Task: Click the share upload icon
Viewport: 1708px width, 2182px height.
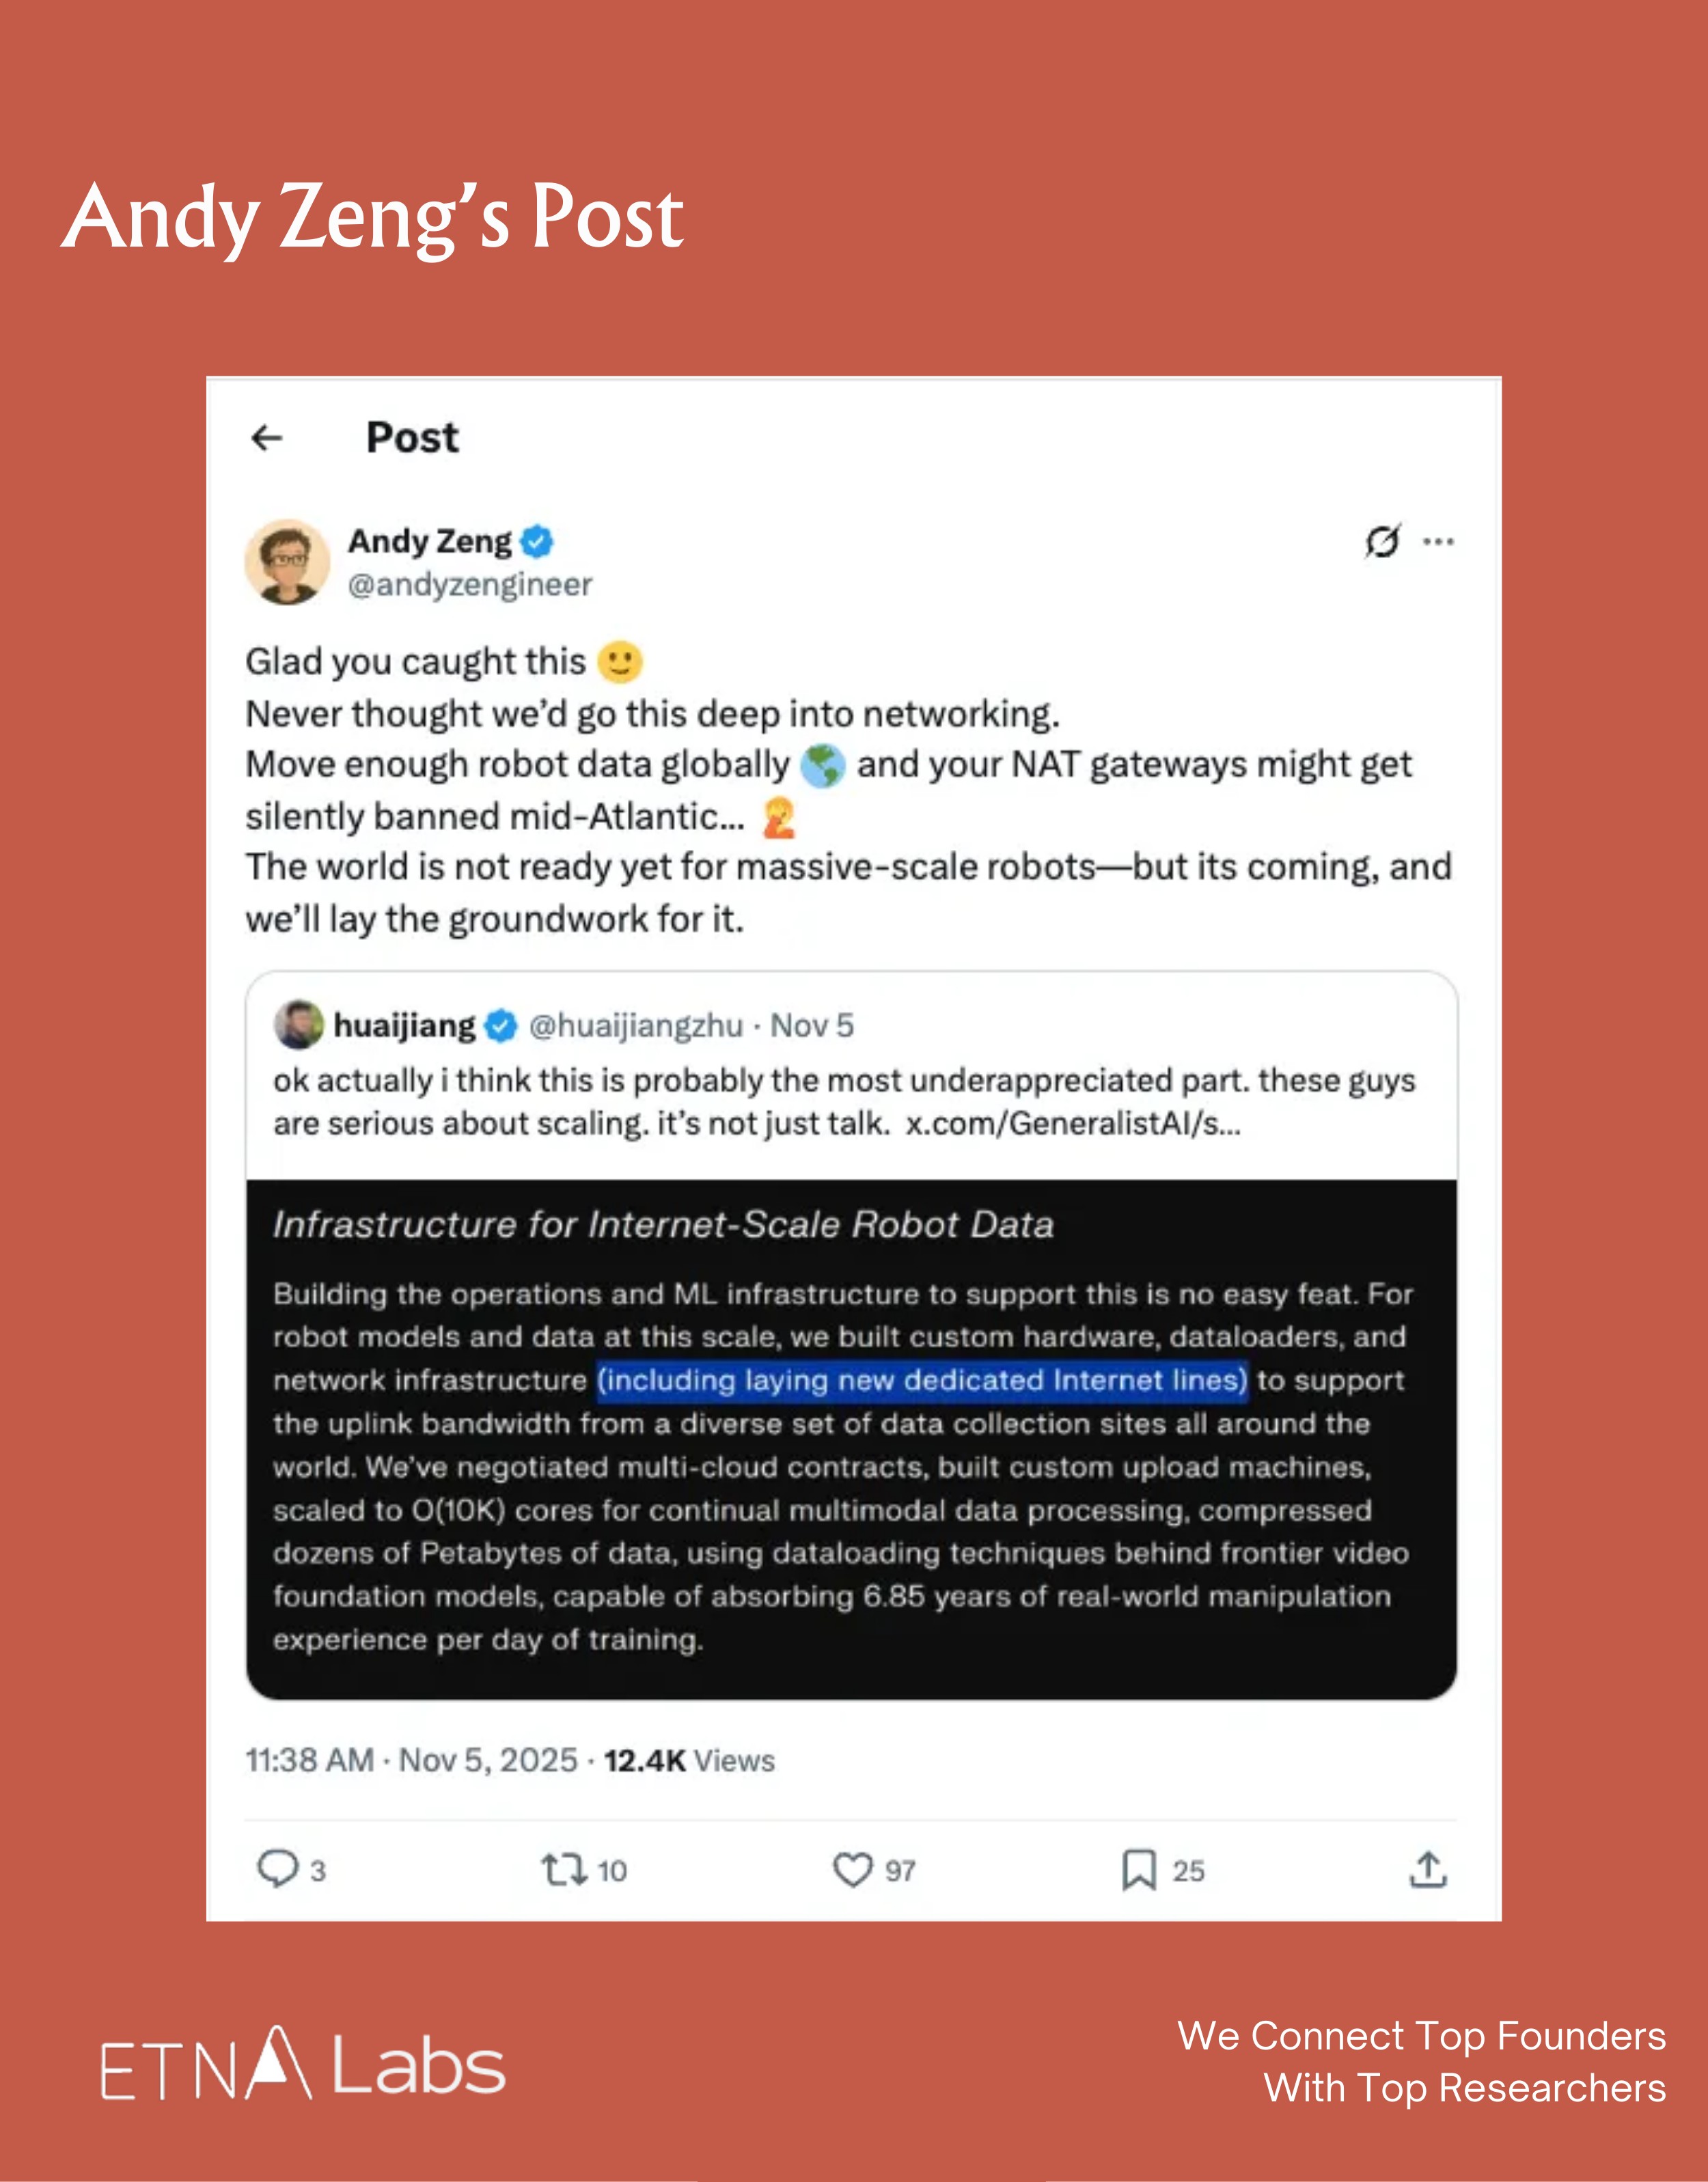Action: pos(1428,1869)
